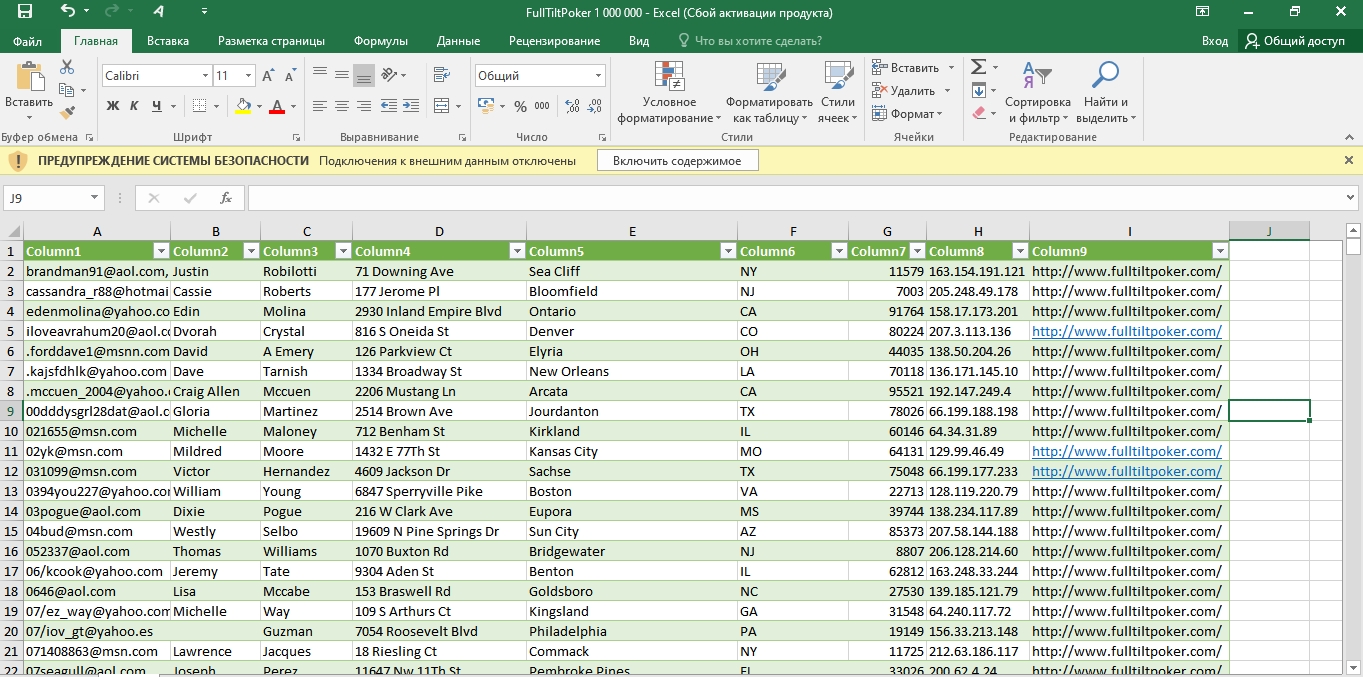Open the Calibri font name dropdown

click(205, 76)
